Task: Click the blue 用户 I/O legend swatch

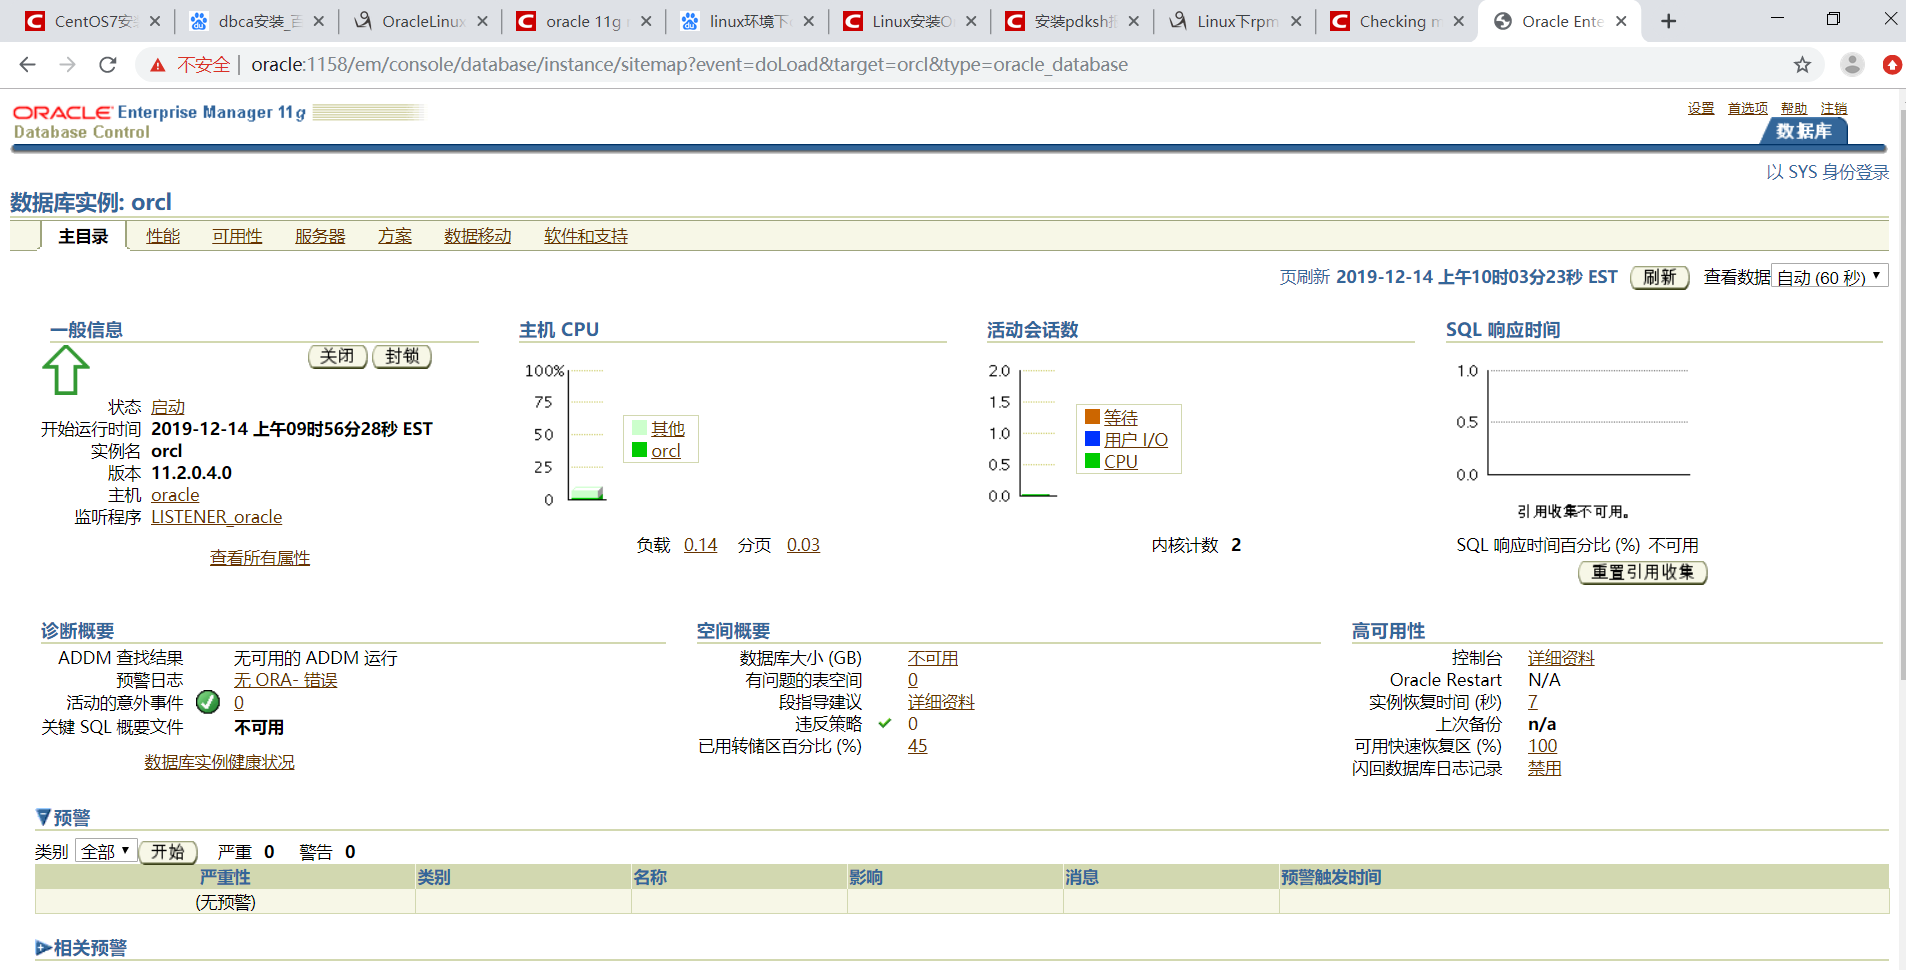Action: 1093,438
